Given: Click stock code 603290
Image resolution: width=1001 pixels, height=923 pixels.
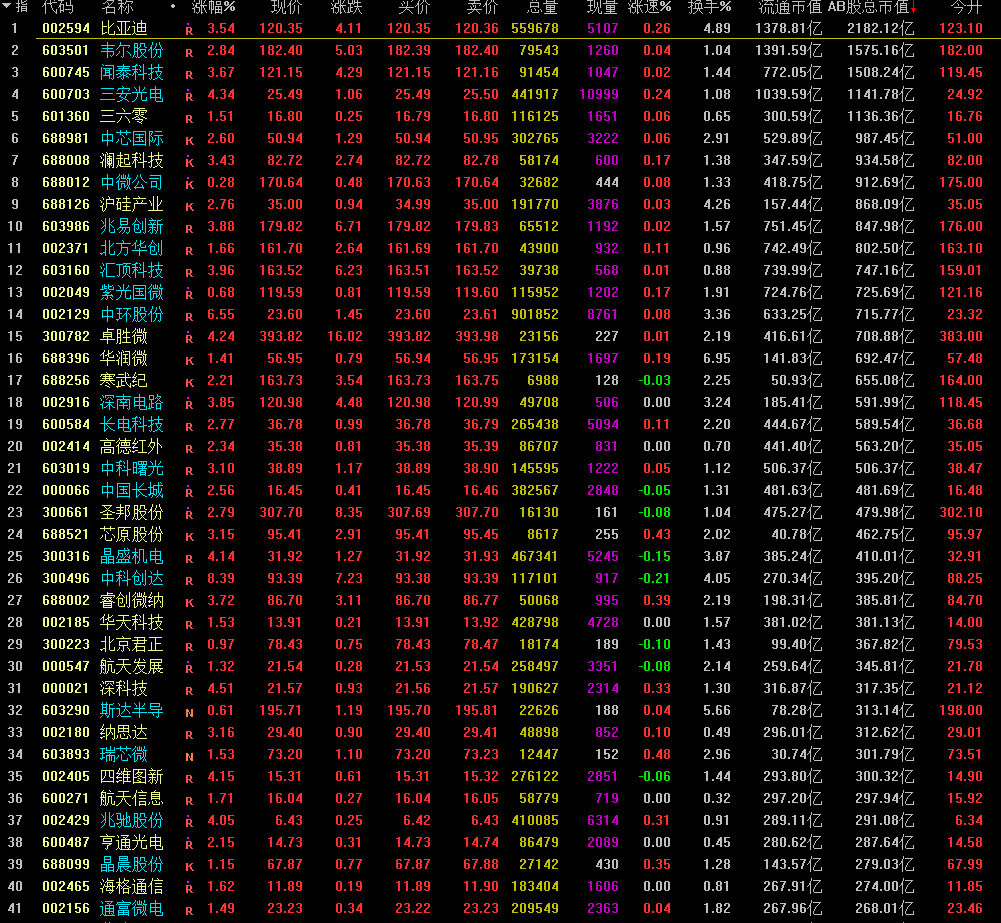Looking at the screenshot, I should pos(66,710).
